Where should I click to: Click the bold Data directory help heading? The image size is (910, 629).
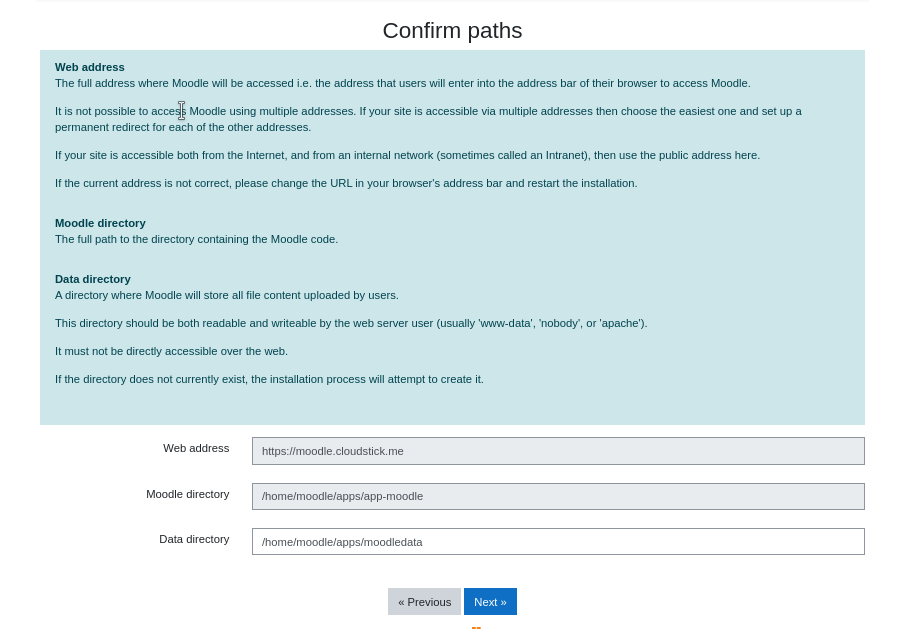[x=93, y=279]
